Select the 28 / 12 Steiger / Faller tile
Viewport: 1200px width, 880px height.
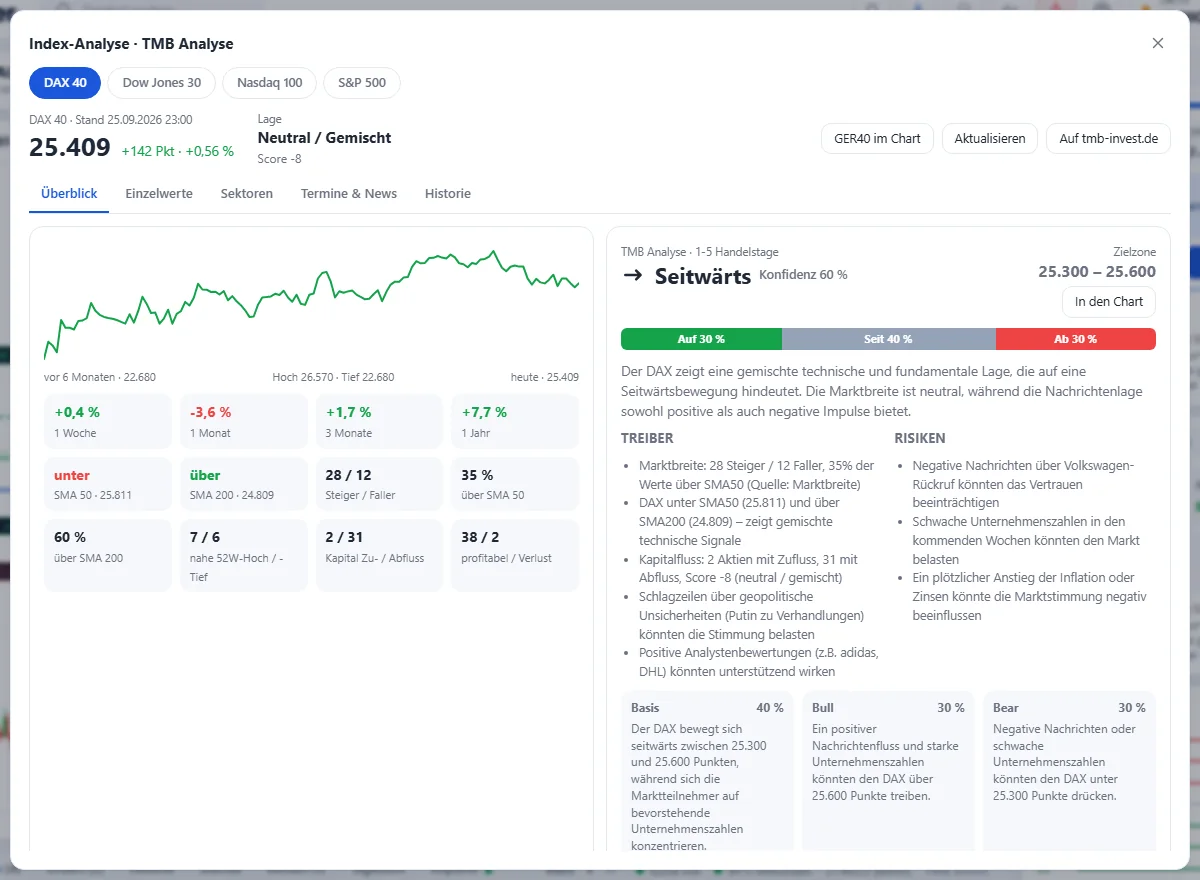[x=379, y=484]
